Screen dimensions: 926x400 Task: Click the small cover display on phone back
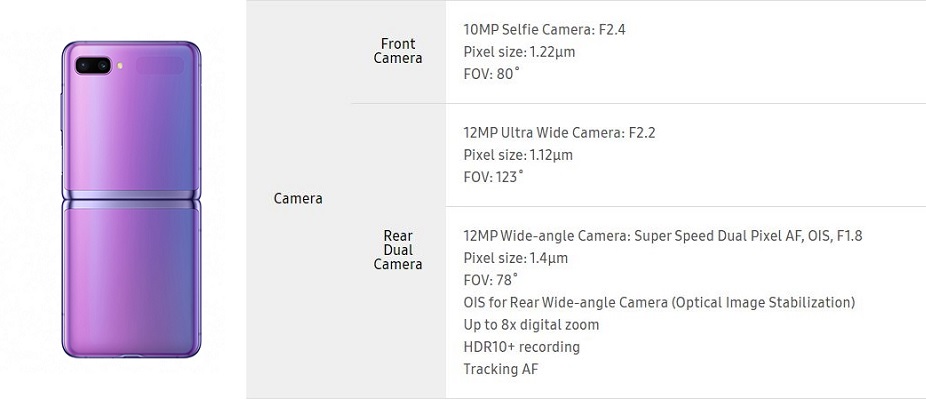159,65
